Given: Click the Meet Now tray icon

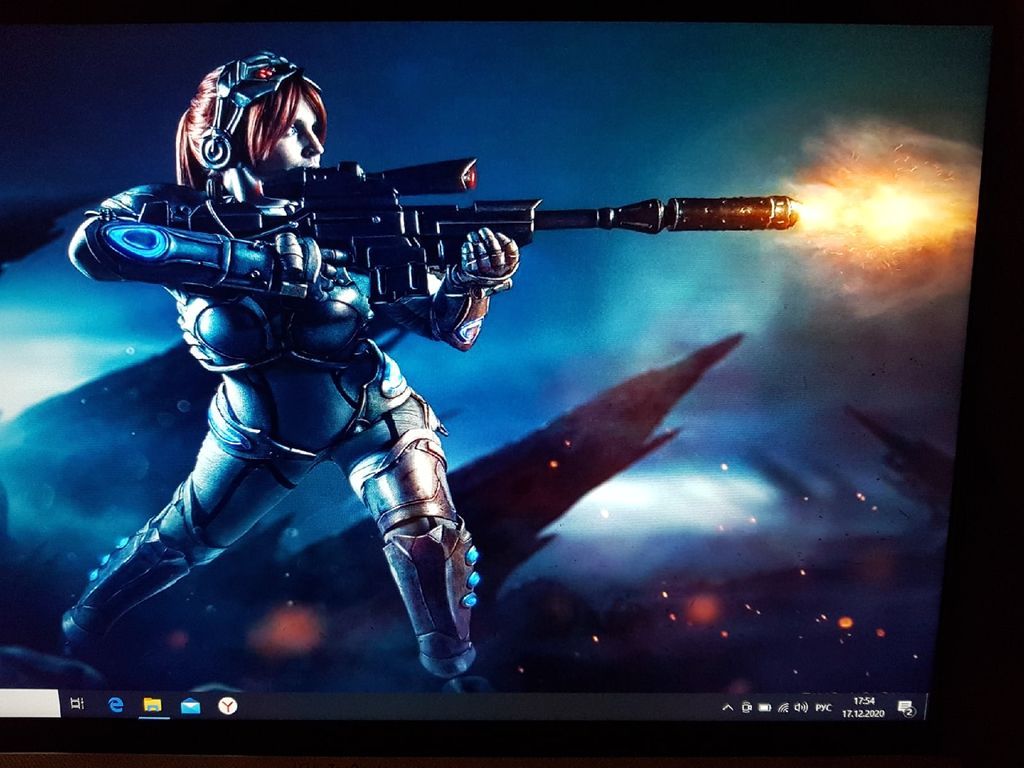Looking at the screenshot, I should pos(746,707).
